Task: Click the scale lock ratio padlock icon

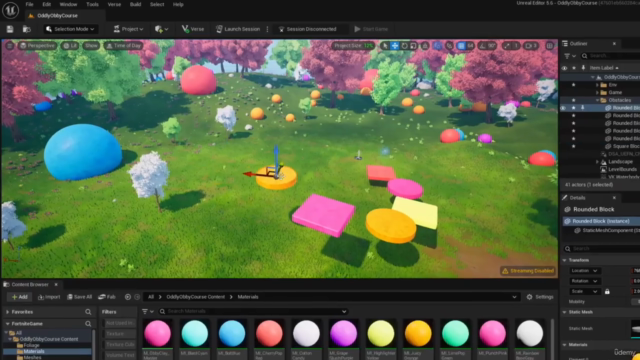Action: [x=607, y=291]
